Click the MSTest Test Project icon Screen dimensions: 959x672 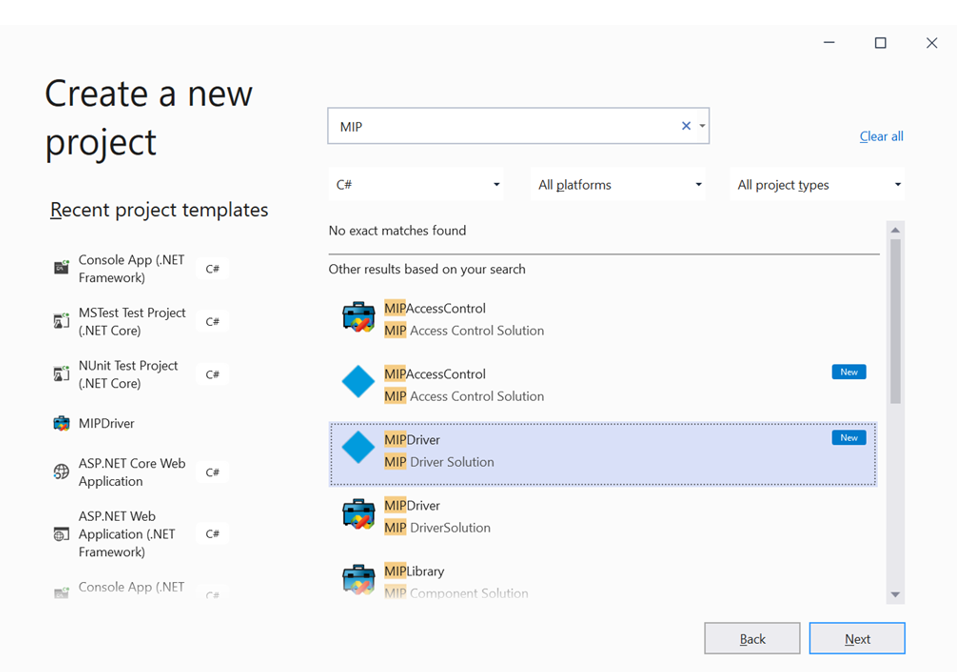coord(61,320)
